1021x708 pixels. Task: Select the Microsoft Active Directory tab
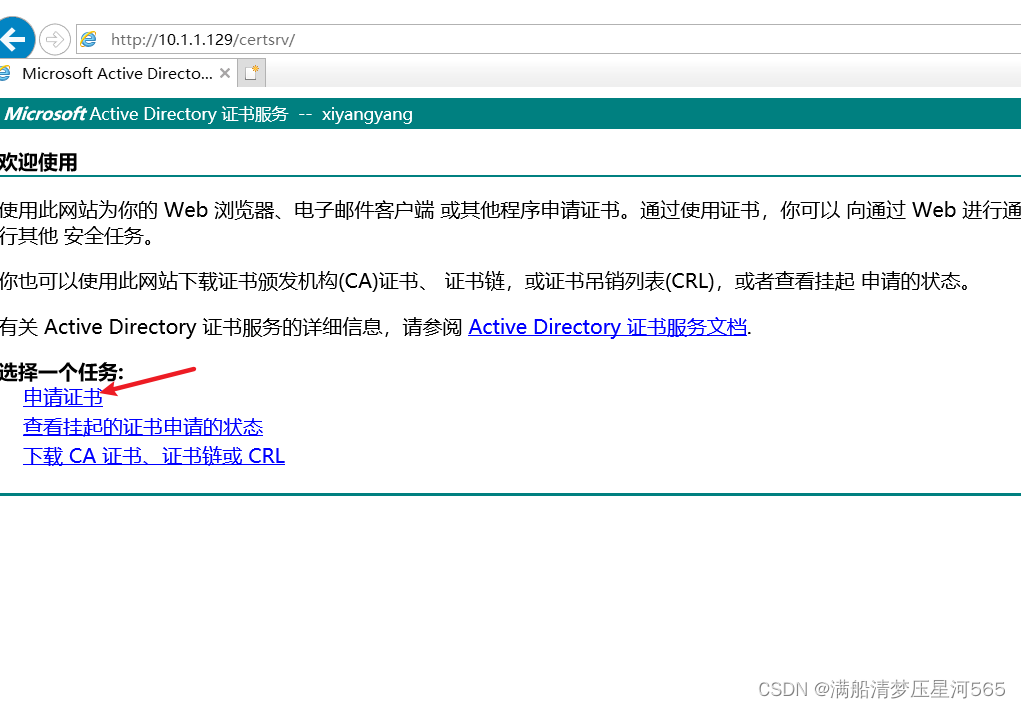[116, 74]
